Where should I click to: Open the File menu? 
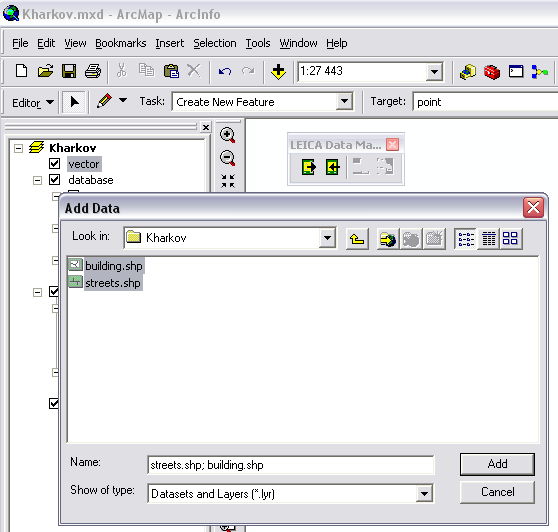point(20,43)
